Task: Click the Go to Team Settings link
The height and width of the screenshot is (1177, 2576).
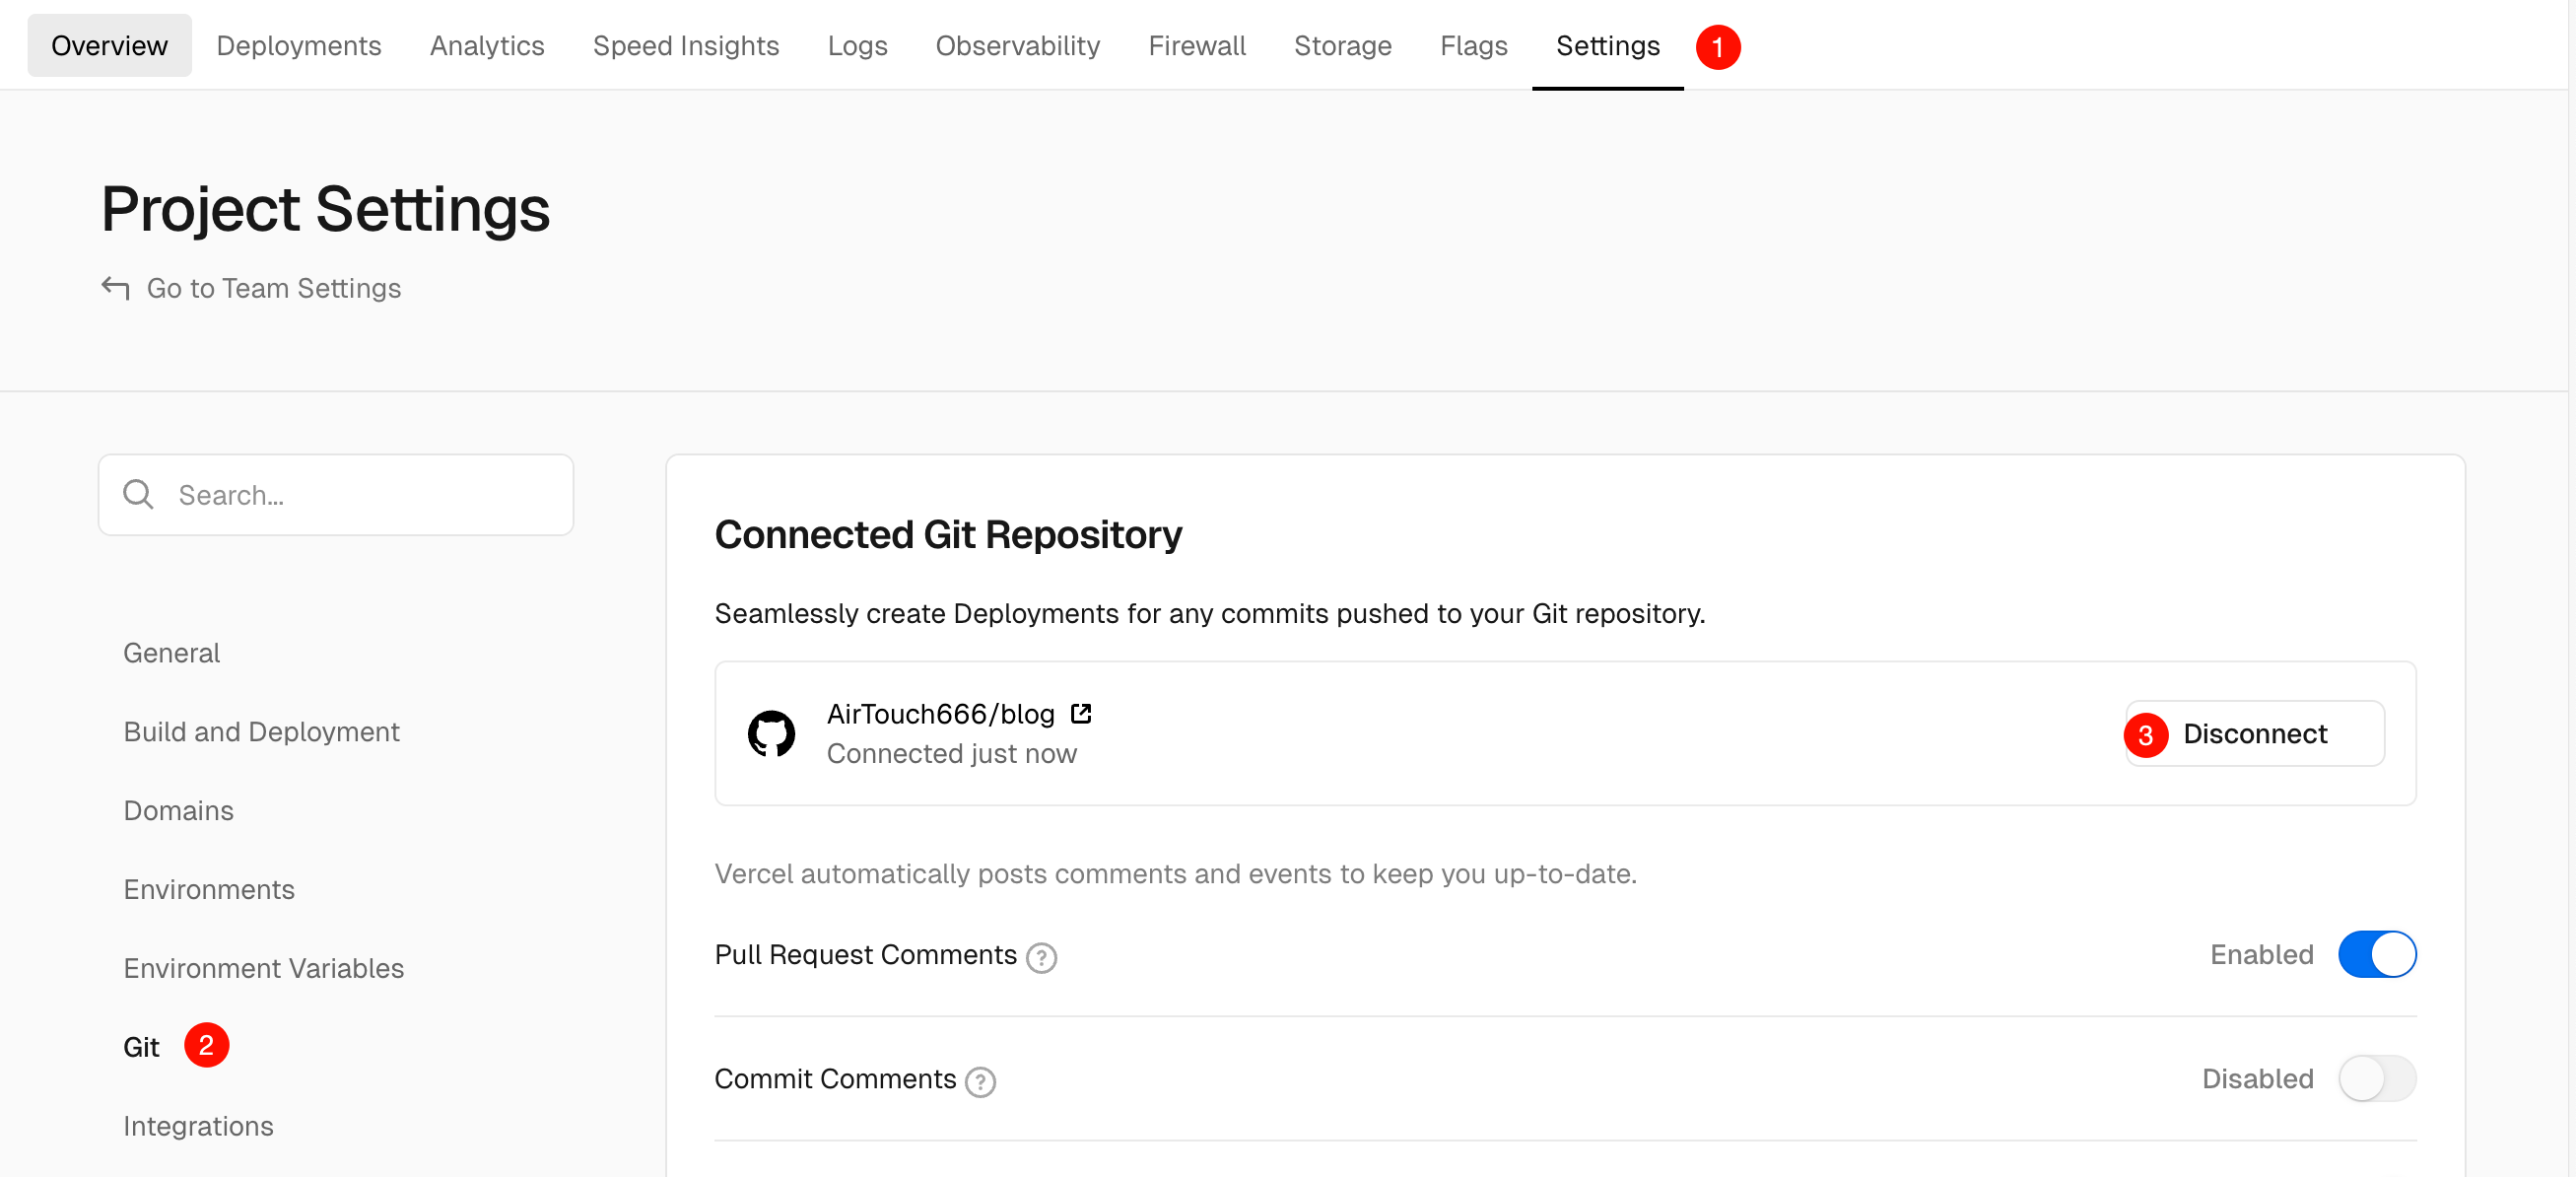Action: [x=273, y=288]
